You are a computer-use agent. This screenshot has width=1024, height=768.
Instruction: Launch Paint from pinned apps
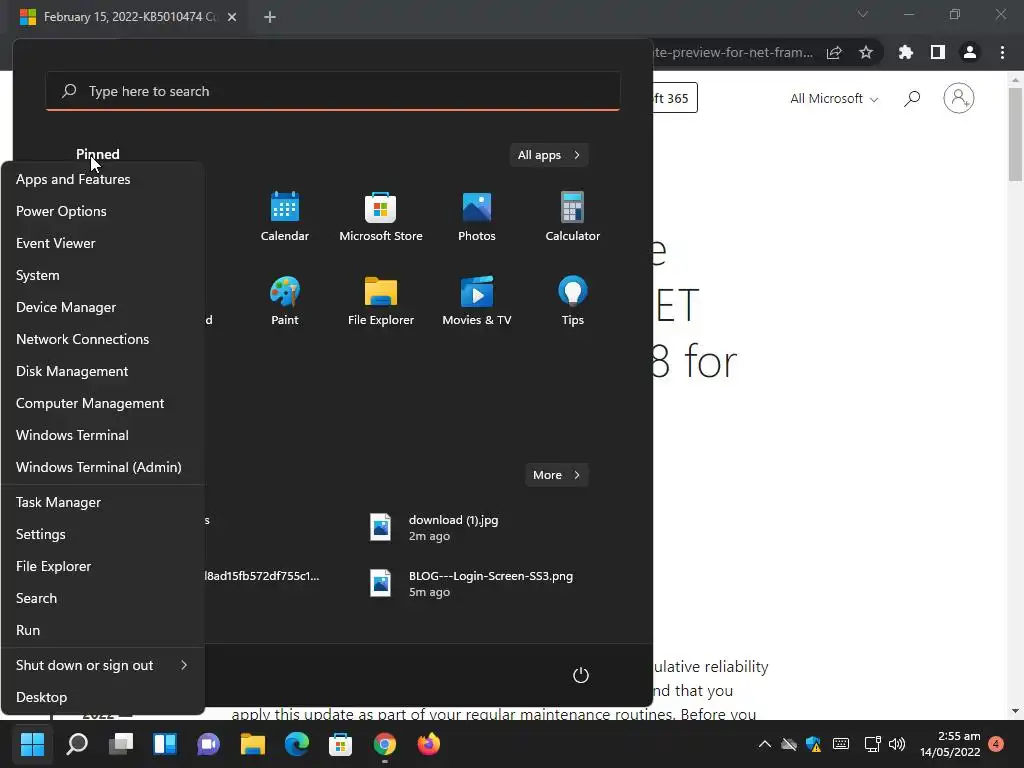click(285, 300)
